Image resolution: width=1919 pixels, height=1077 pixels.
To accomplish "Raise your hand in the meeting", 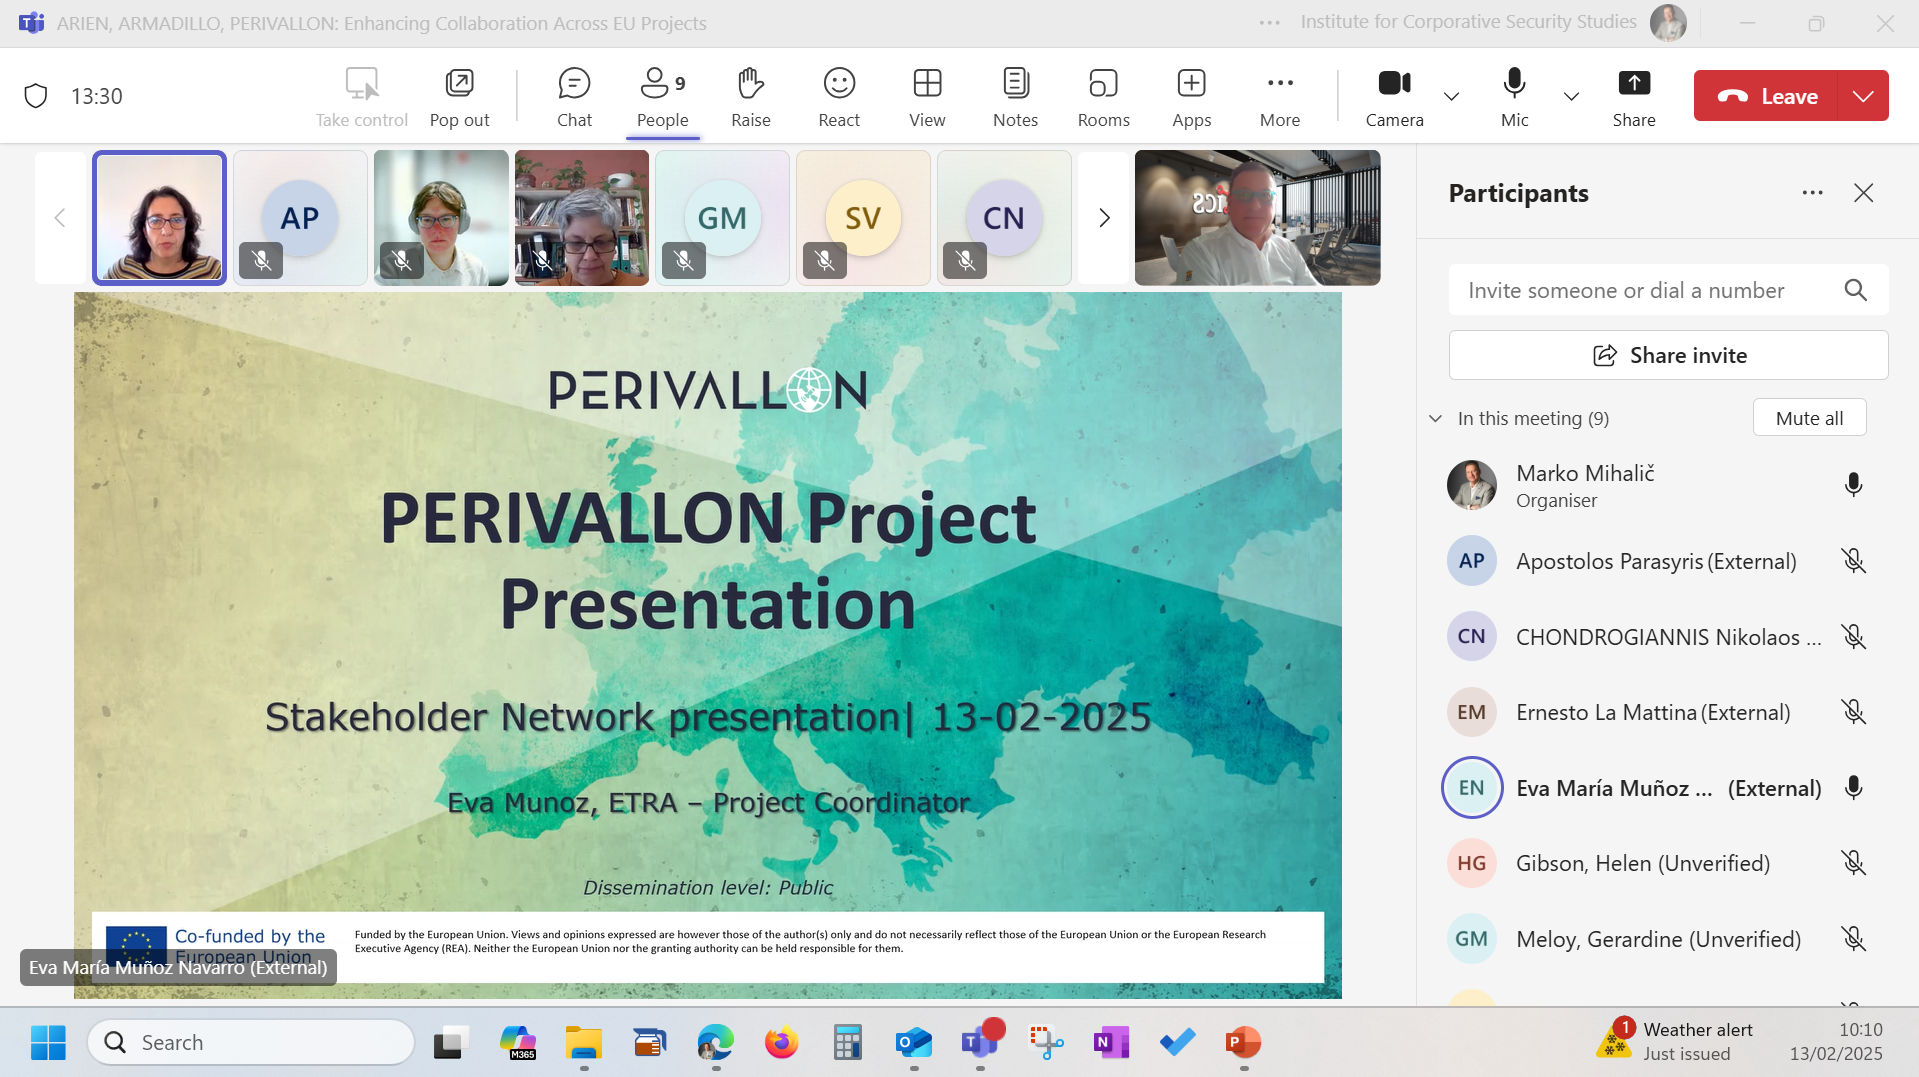I will pos(750,96).
